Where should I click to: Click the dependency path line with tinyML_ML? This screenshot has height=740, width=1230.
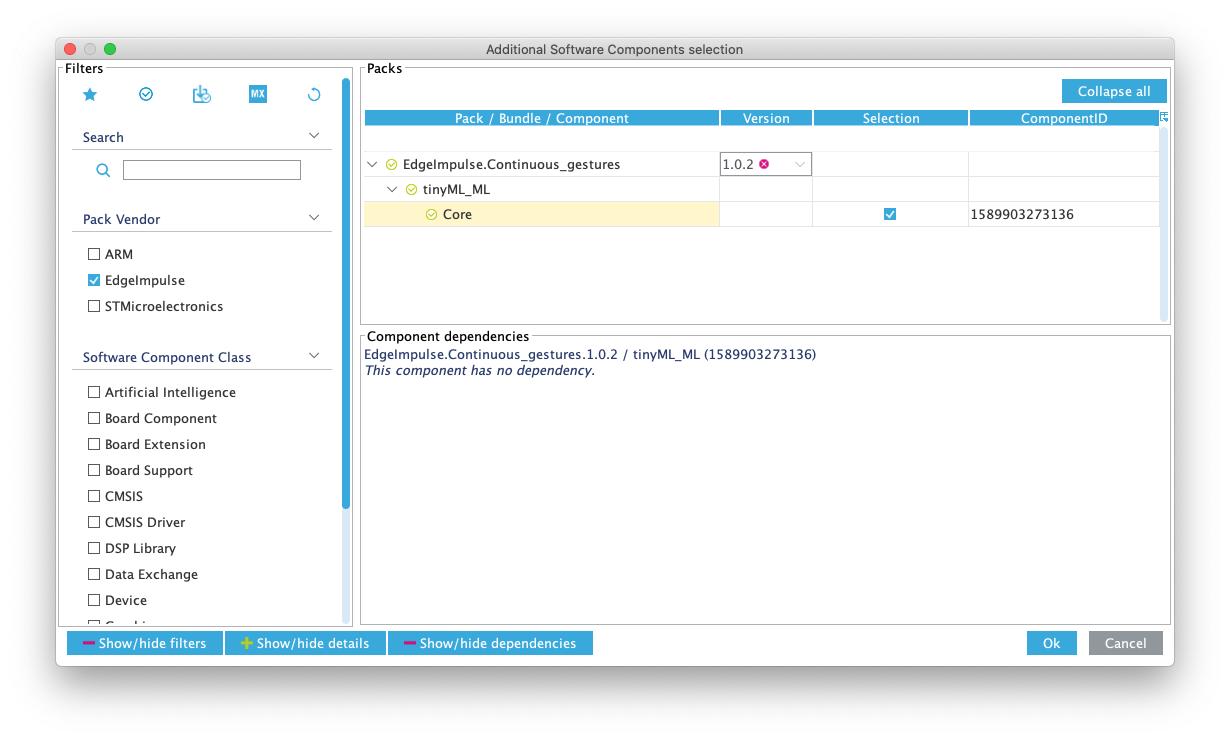pos(590,354)
